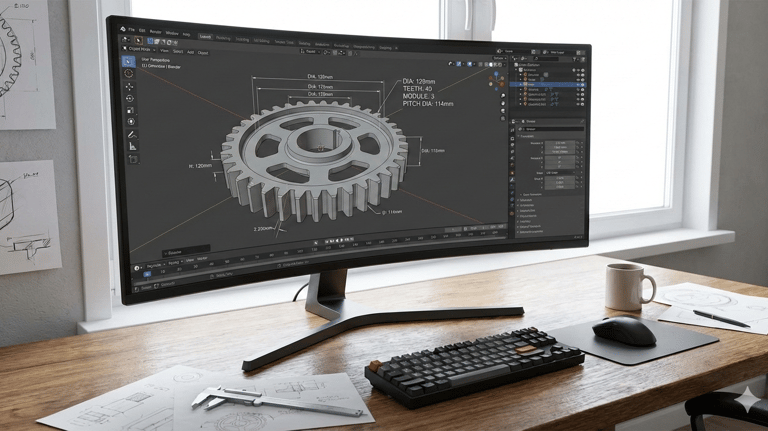Play the animation in the timeline
Screen dimensions: 768x431
click(342, 240)
